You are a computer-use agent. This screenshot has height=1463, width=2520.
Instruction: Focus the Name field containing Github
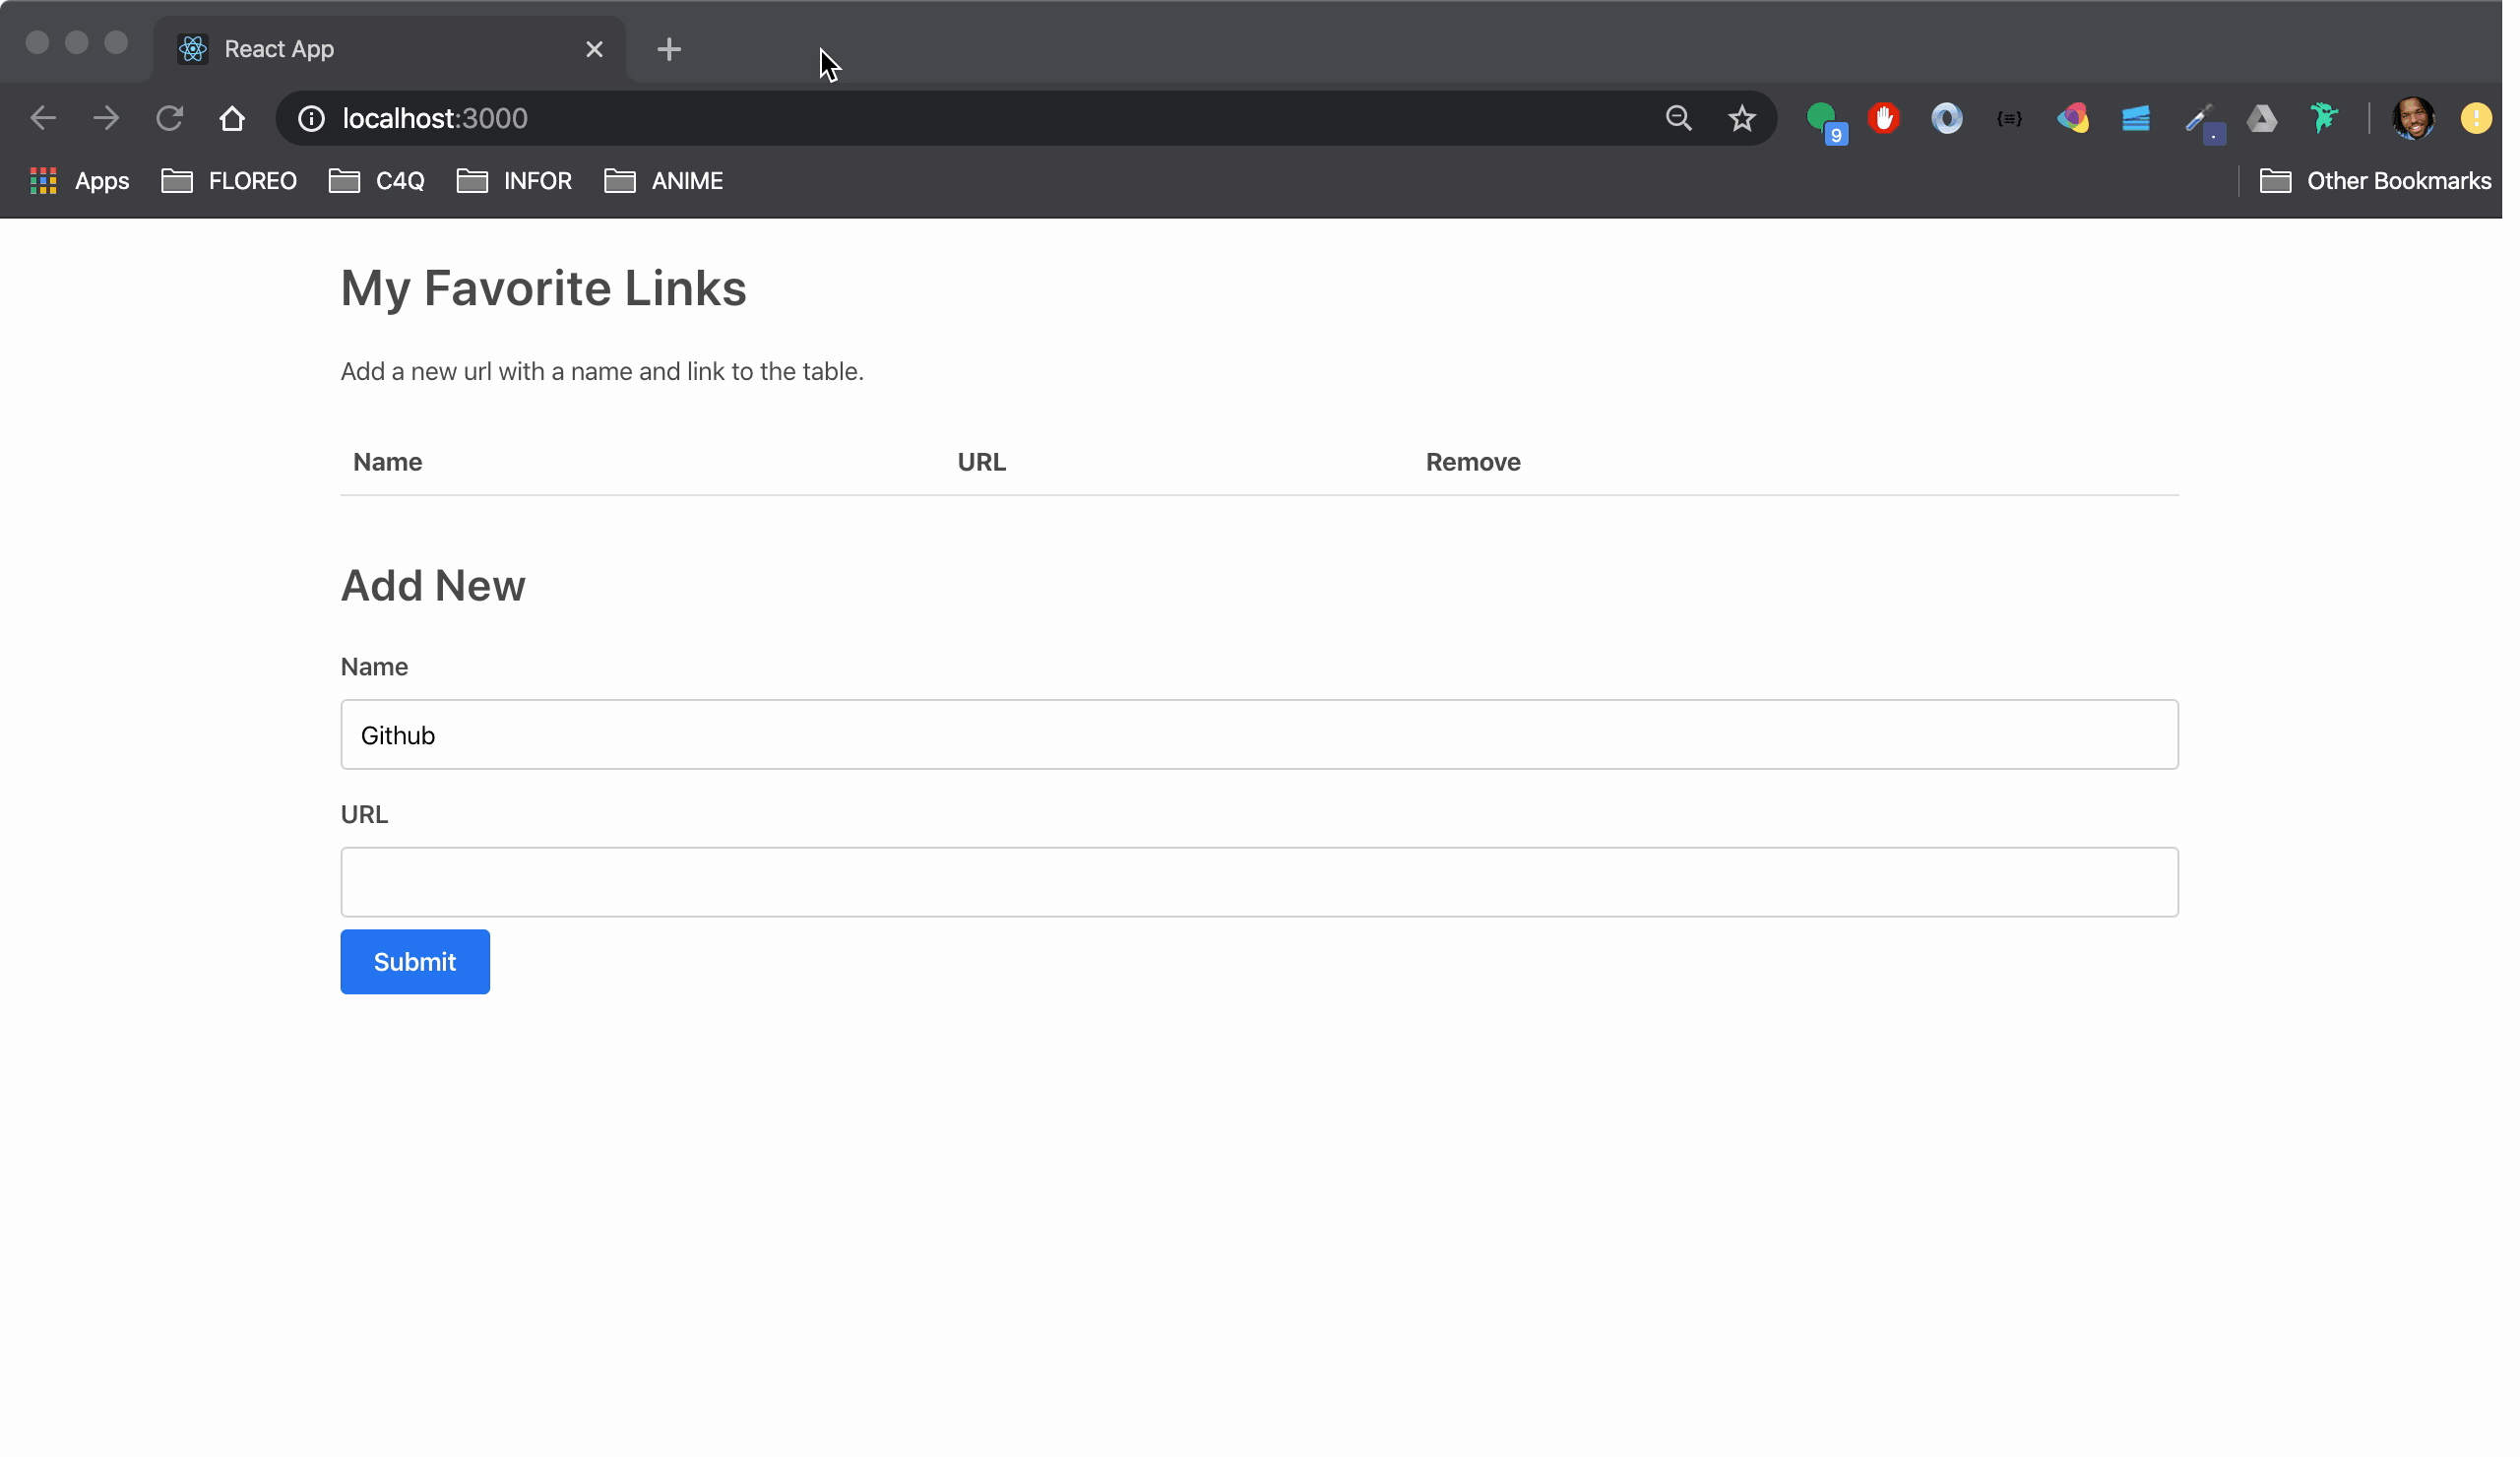pyautogui.click(x=1259, y=735)
